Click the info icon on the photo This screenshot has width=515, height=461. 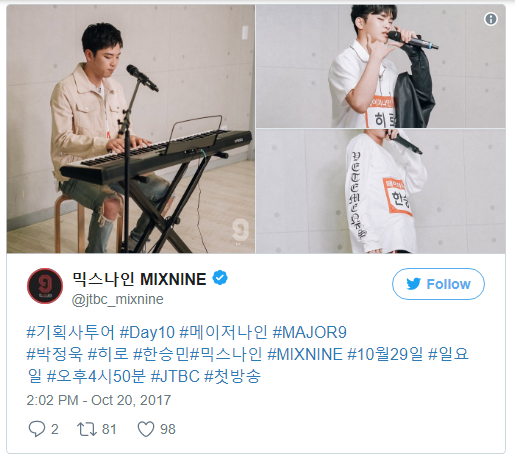[491, 19]
